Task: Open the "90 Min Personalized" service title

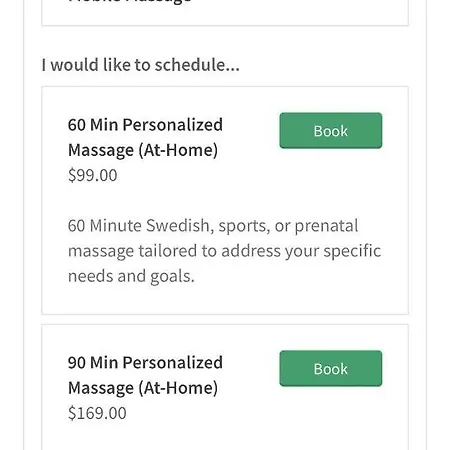Action: (x=145, y=363)
